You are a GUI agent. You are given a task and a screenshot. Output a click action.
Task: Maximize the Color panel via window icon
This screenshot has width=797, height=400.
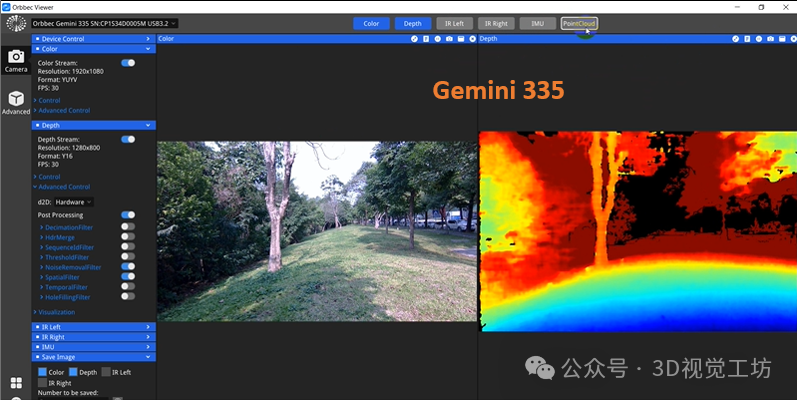[461, 39]
